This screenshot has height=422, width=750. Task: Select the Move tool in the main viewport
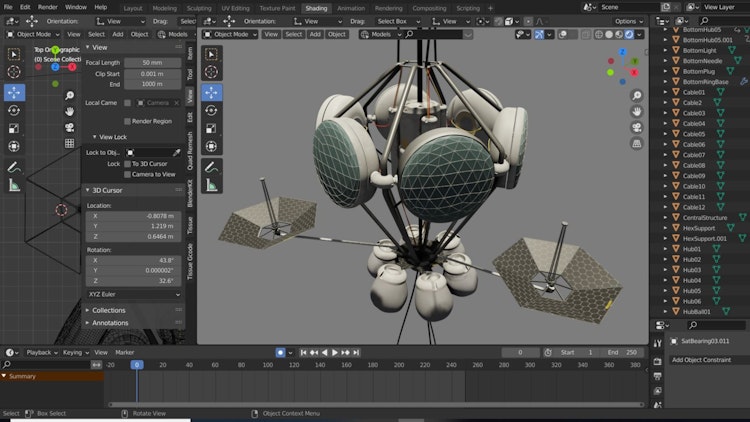(213, 93)
